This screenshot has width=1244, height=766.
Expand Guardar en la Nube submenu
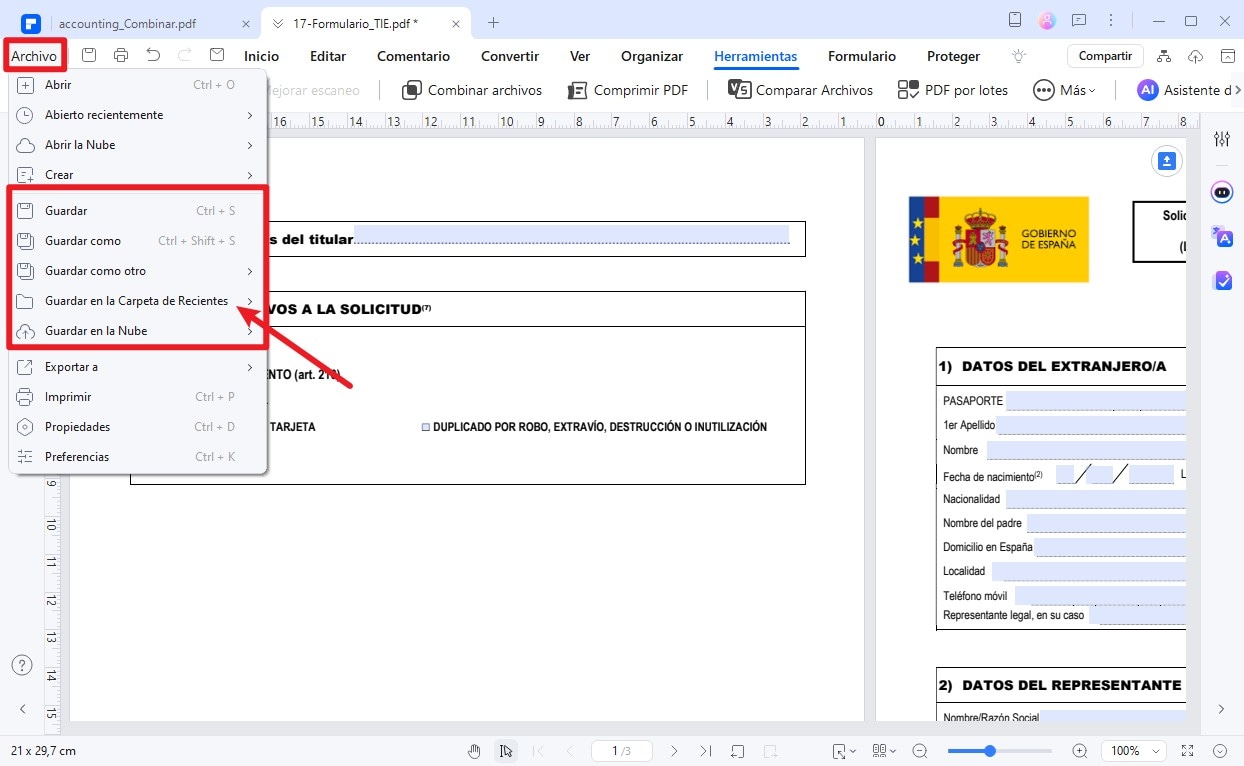(x=250, y=331)
